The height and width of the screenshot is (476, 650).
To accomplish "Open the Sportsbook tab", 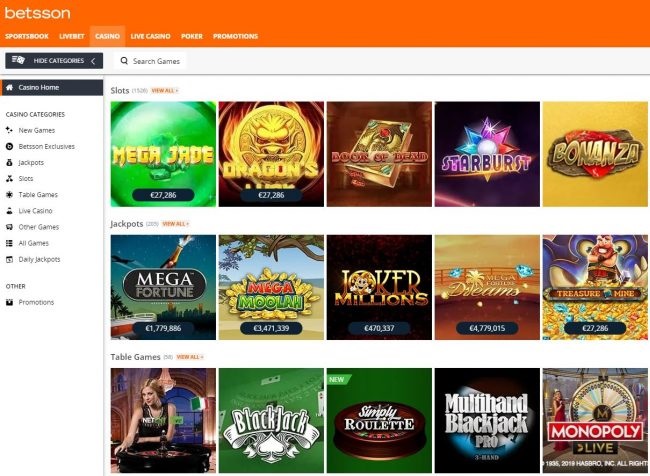I will 27,36.
